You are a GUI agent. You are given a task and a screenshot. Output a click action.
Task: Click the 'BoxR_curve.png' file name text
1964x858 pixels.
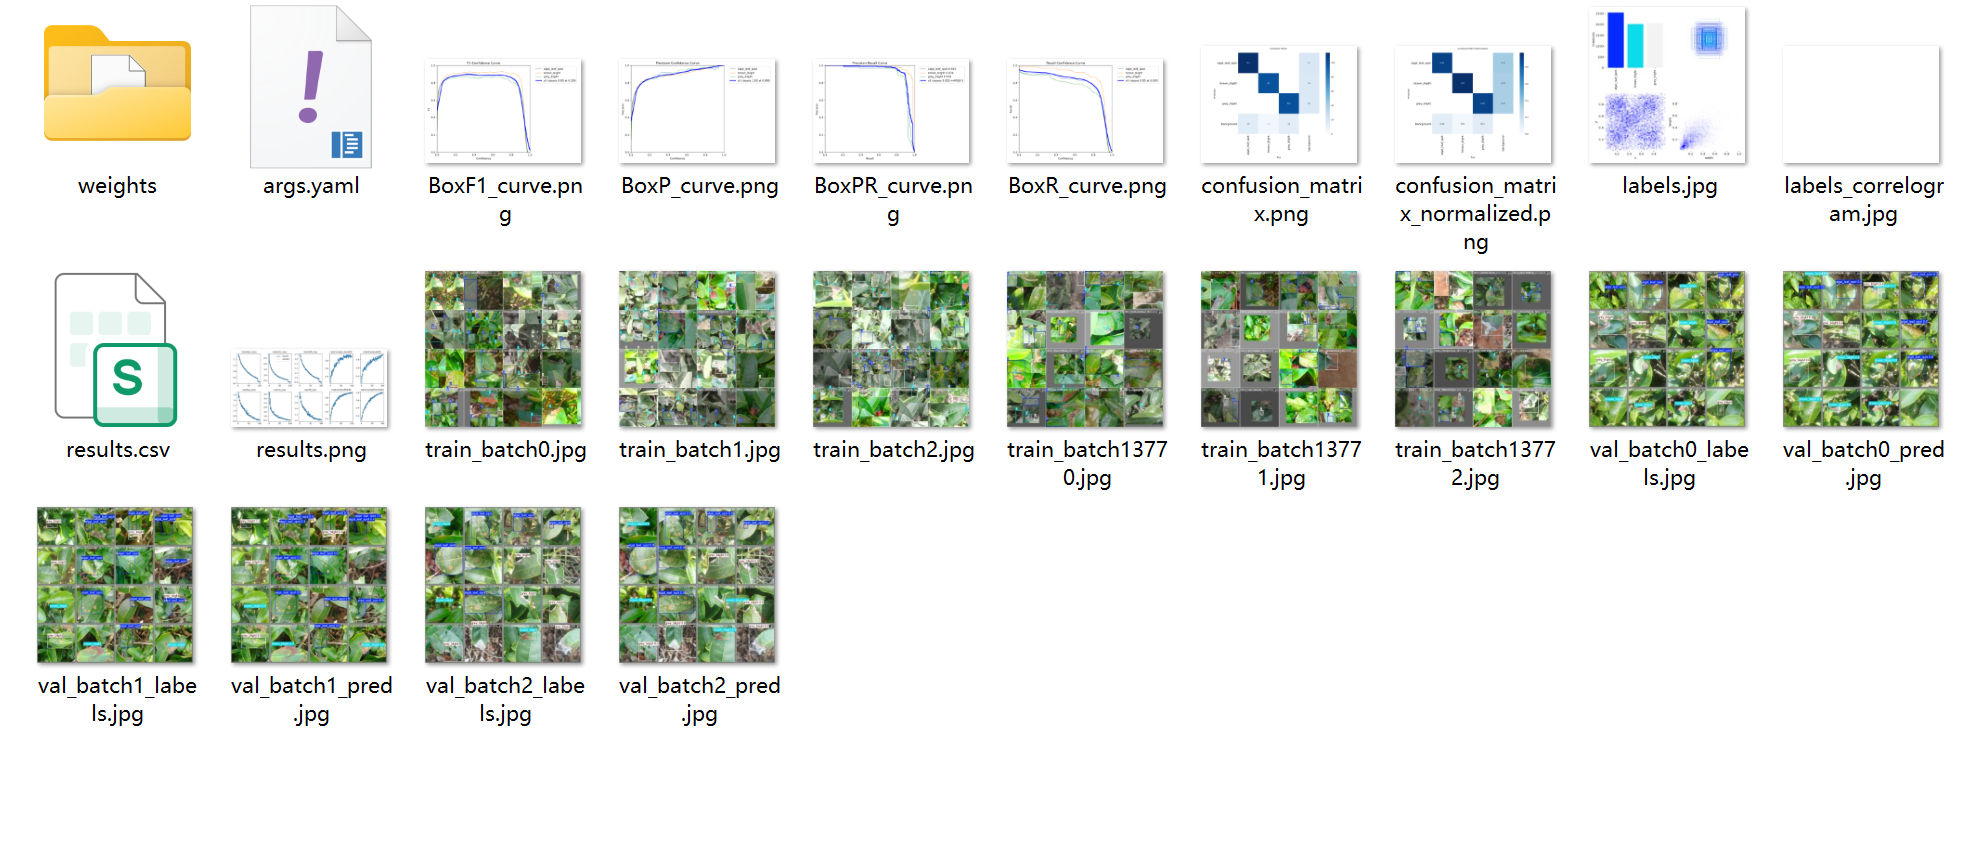click(x=1087, y=186)
